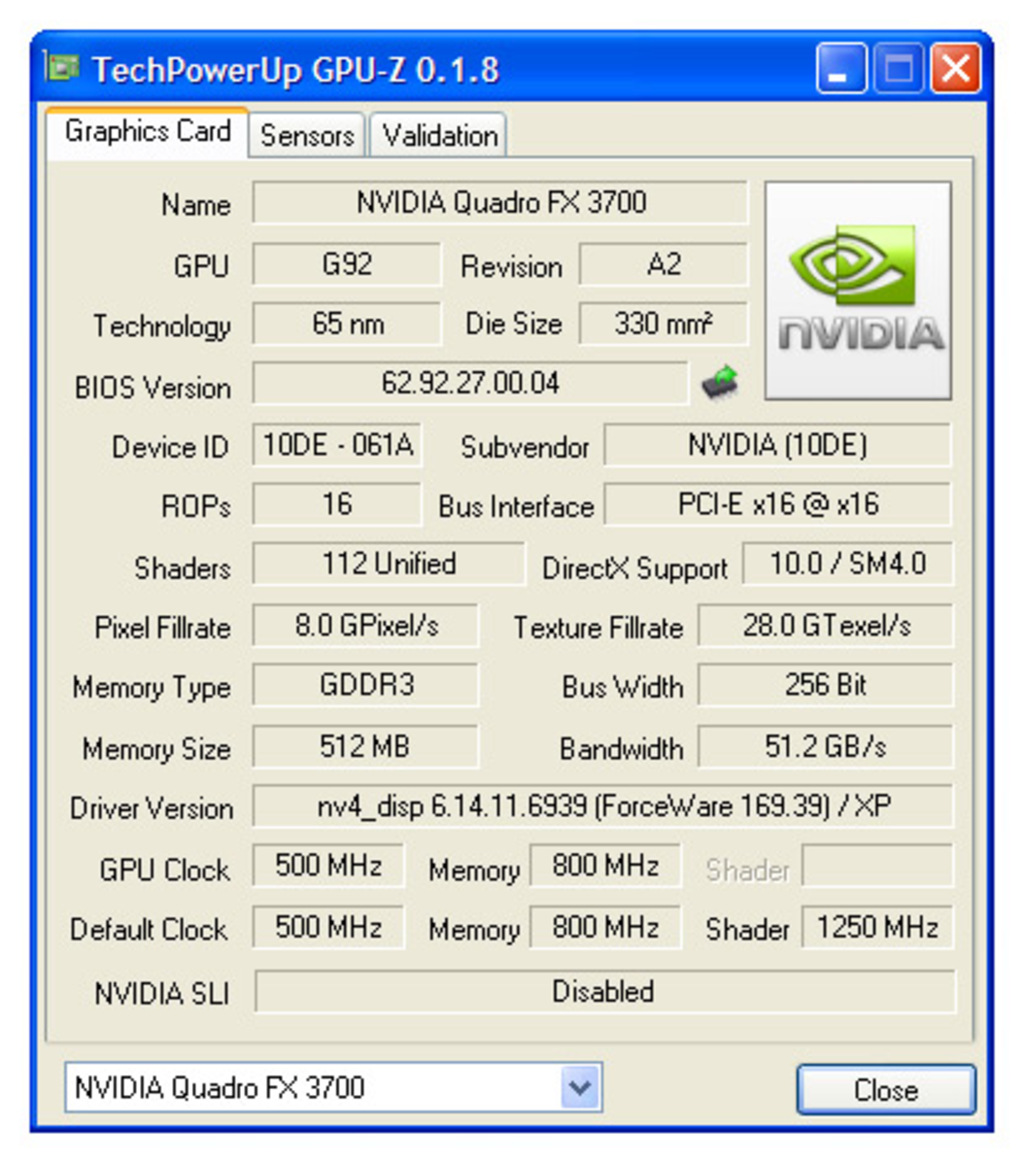1024x1170 pixels.
Task: Click the BIOS save chip icon
Action: pos(720,384)
